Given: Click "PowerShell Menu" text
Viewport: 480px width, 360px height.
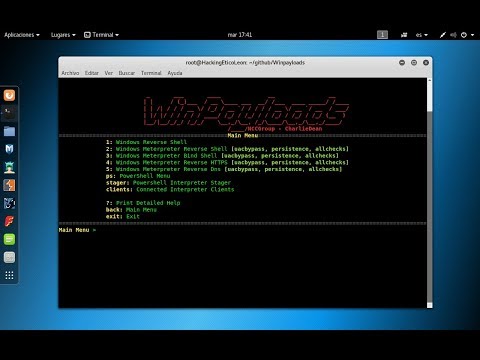Looking at the screenshot, I should [145, 176].
